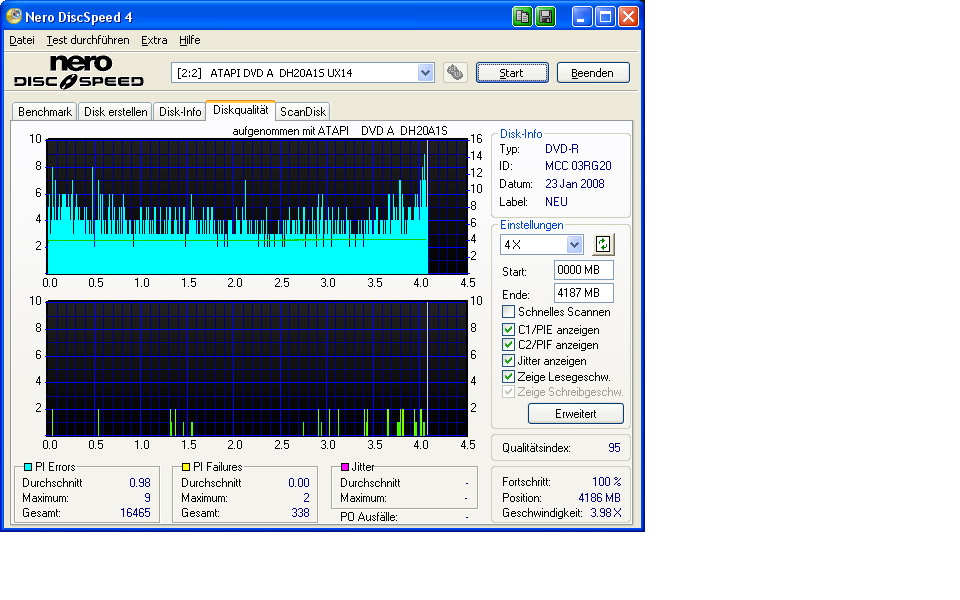Switch to the ScanDisk tab

[x=303, y=112]
